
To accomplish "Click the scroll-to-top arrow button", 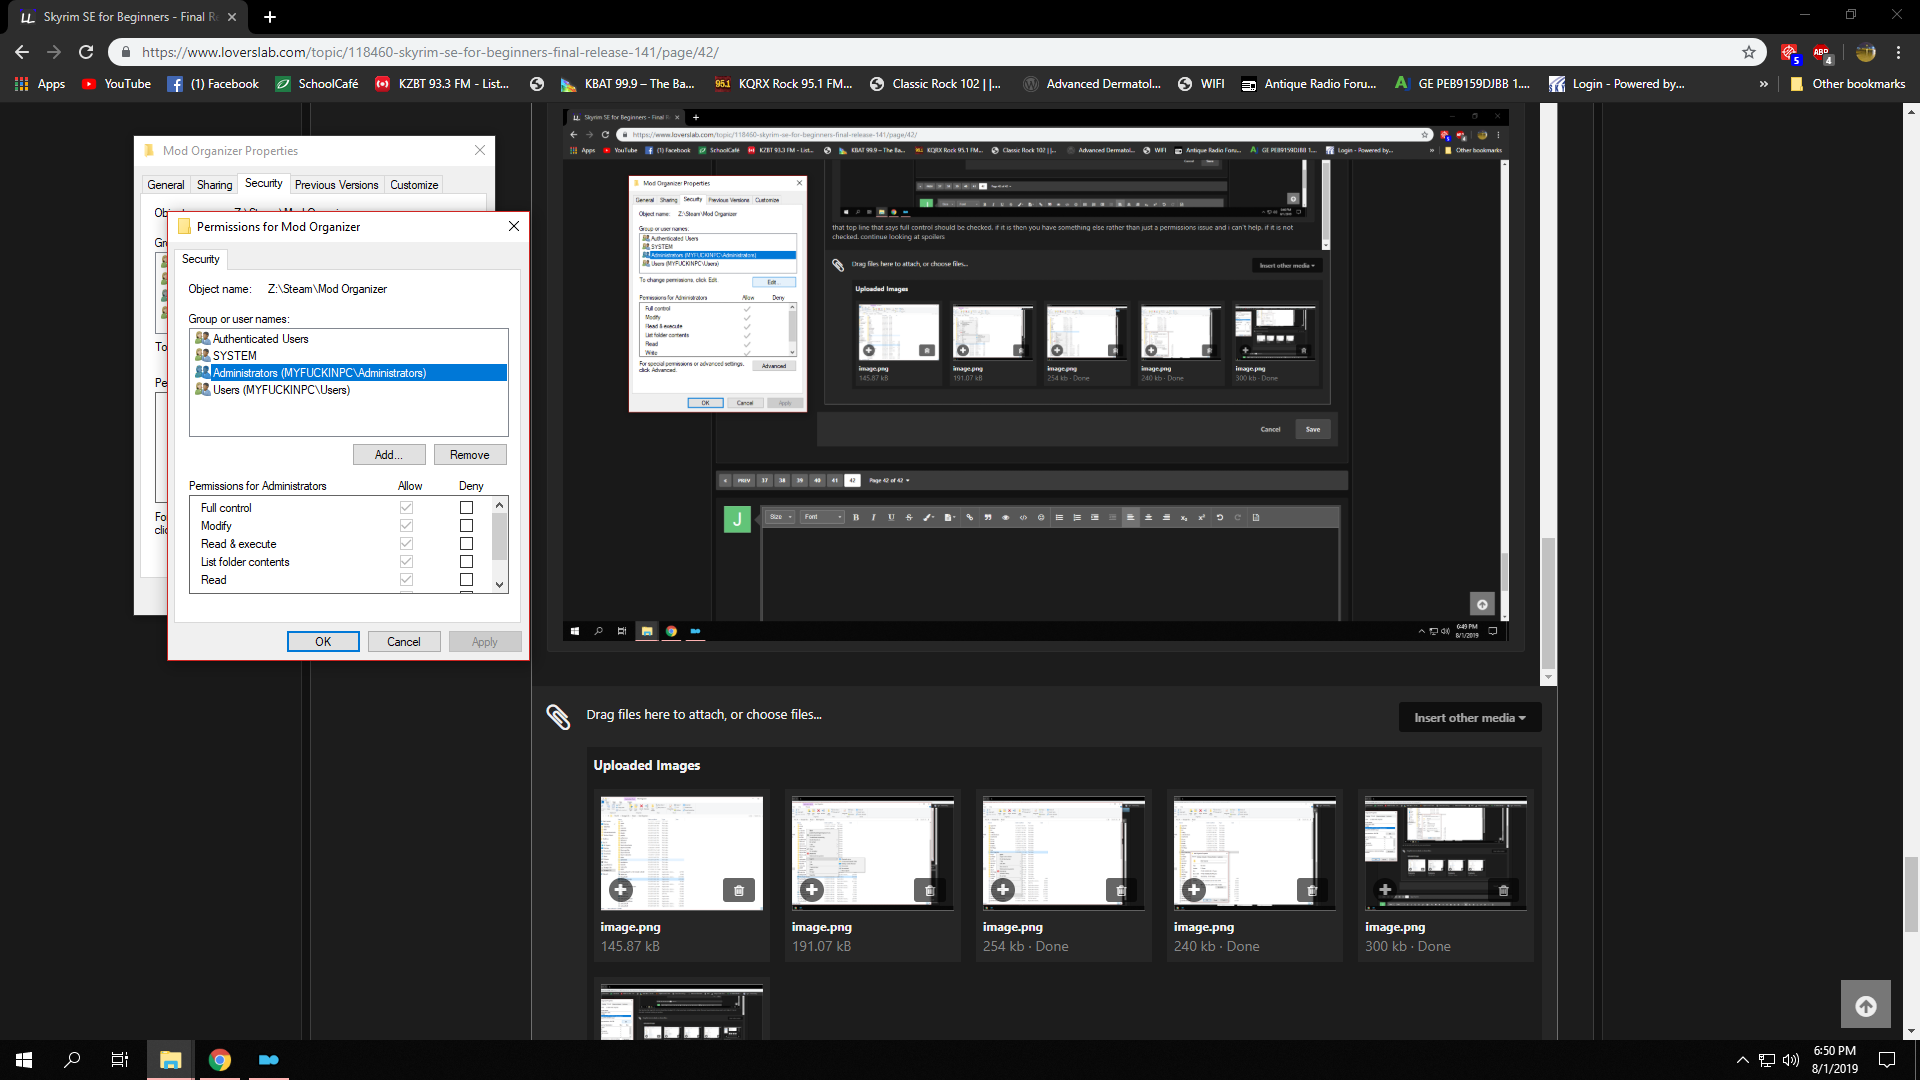I will [x=1866, y=1006].
